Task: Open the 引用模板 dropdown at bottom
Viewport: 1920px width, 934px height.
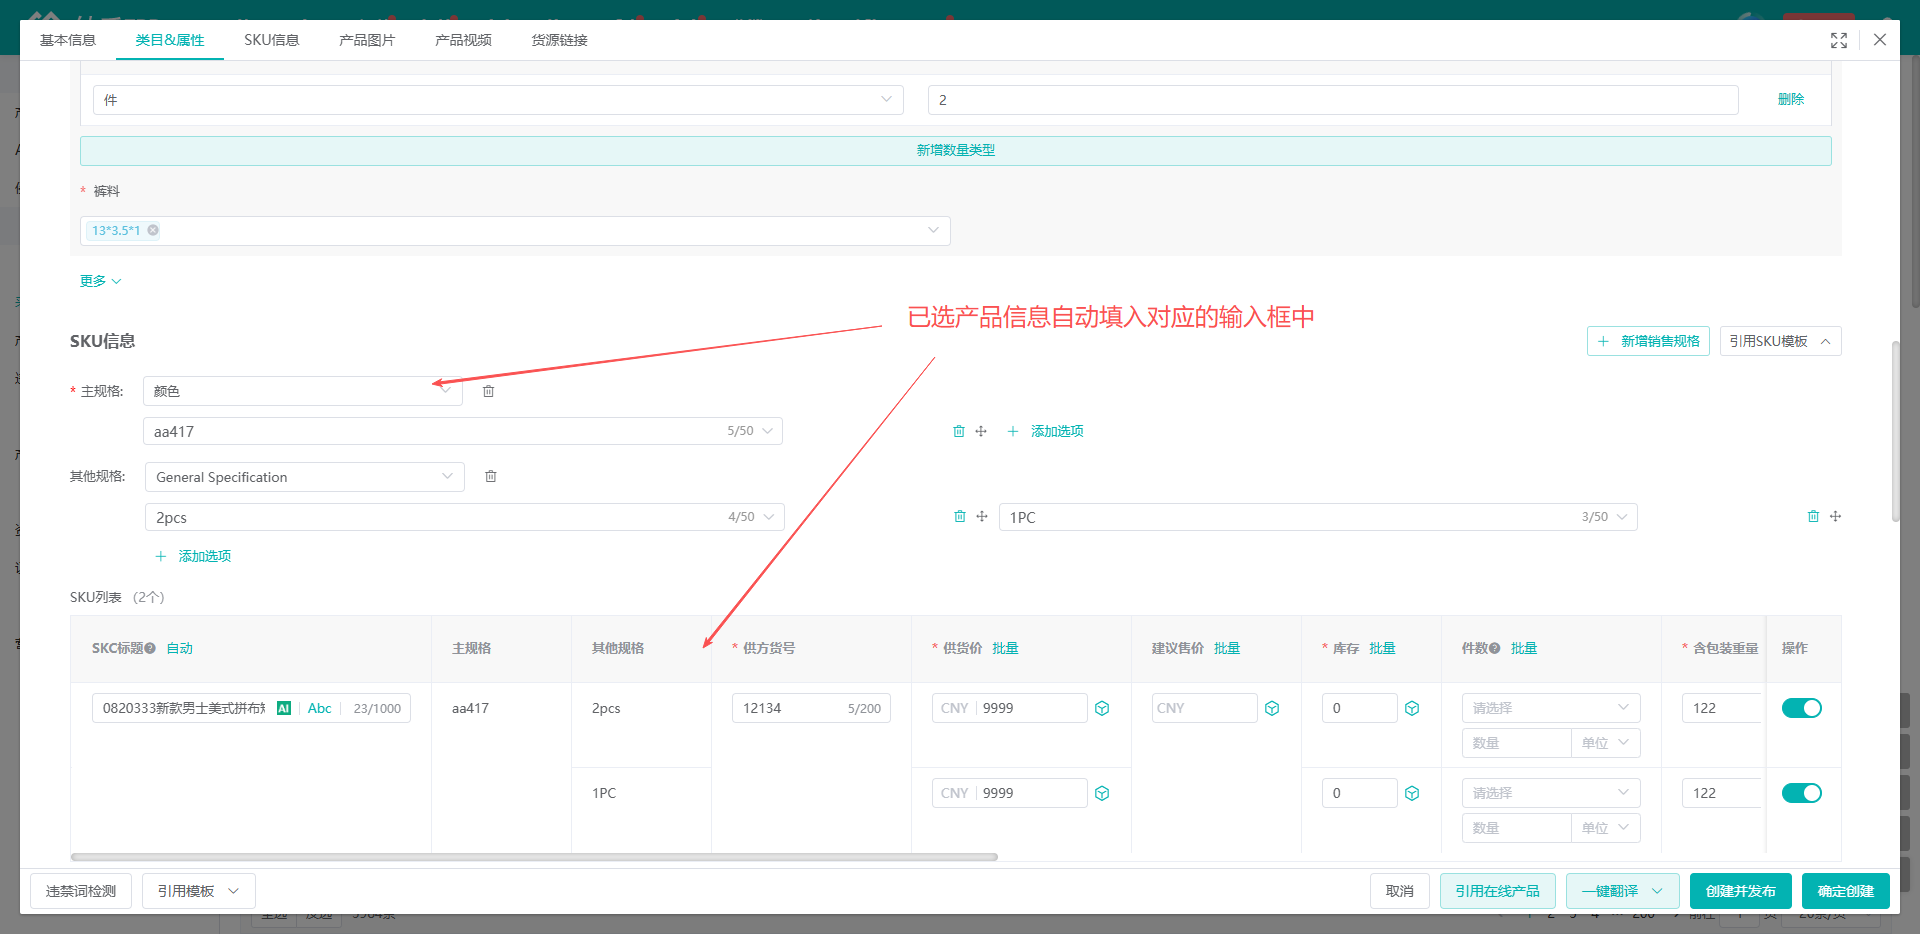Action: pyautogui.click(x=199, y=891)
